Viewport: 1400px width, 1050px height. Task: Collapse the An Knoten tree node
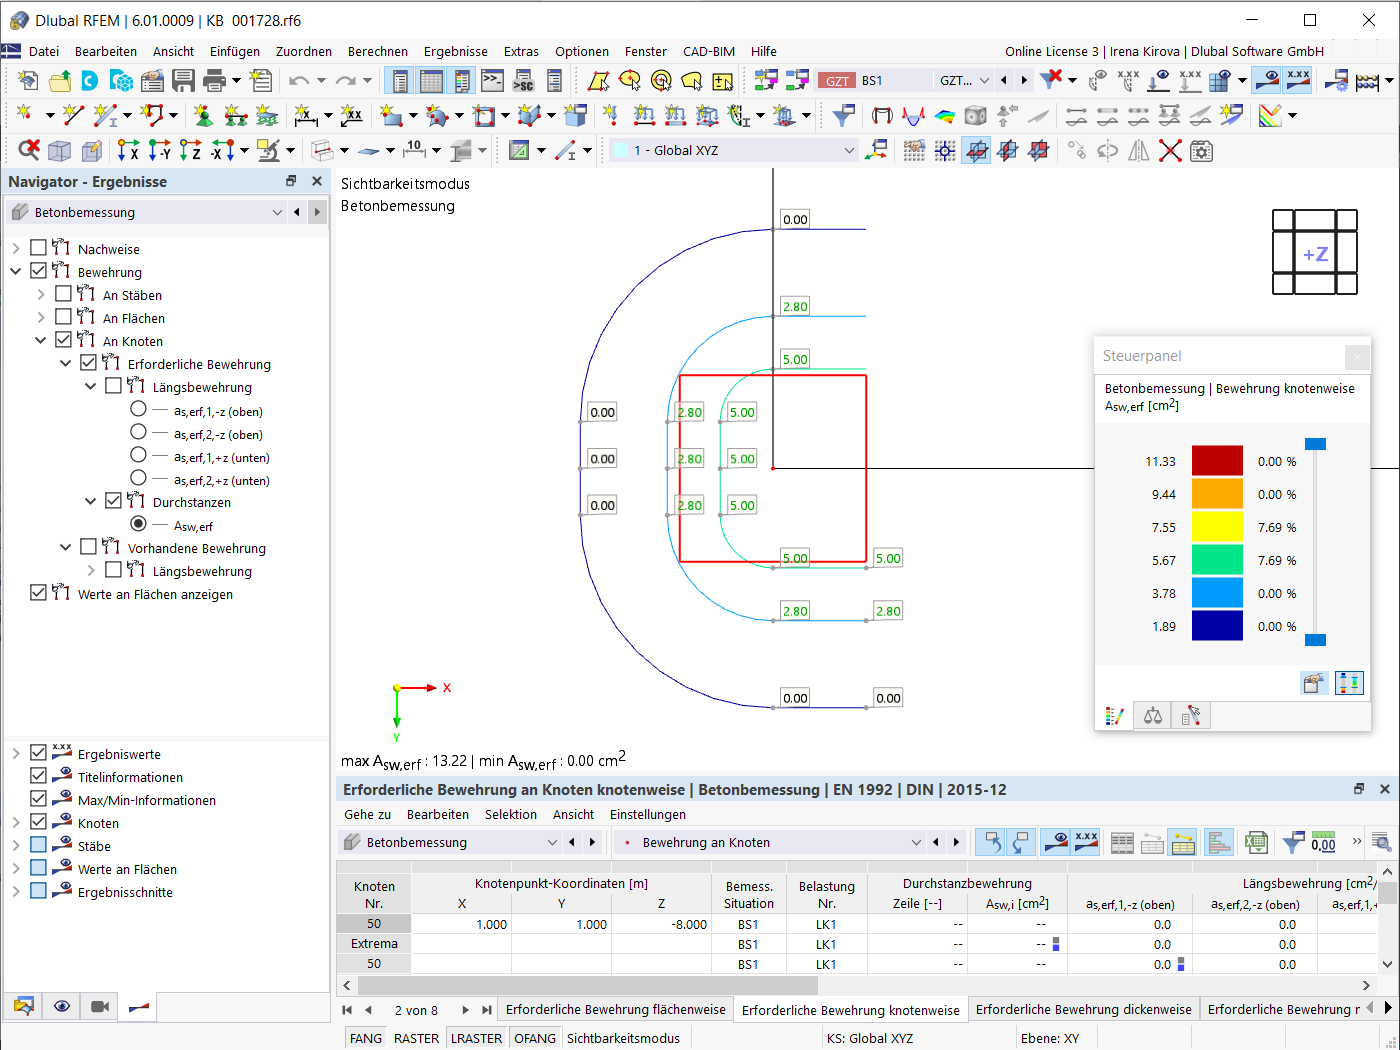[41, 340]
